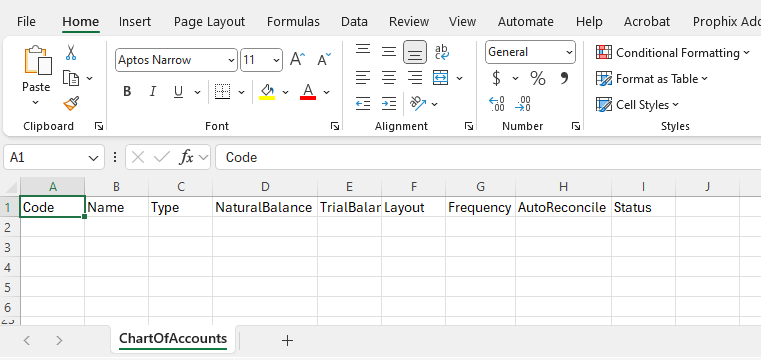Open fill color palette arrow

coord(285,92)
